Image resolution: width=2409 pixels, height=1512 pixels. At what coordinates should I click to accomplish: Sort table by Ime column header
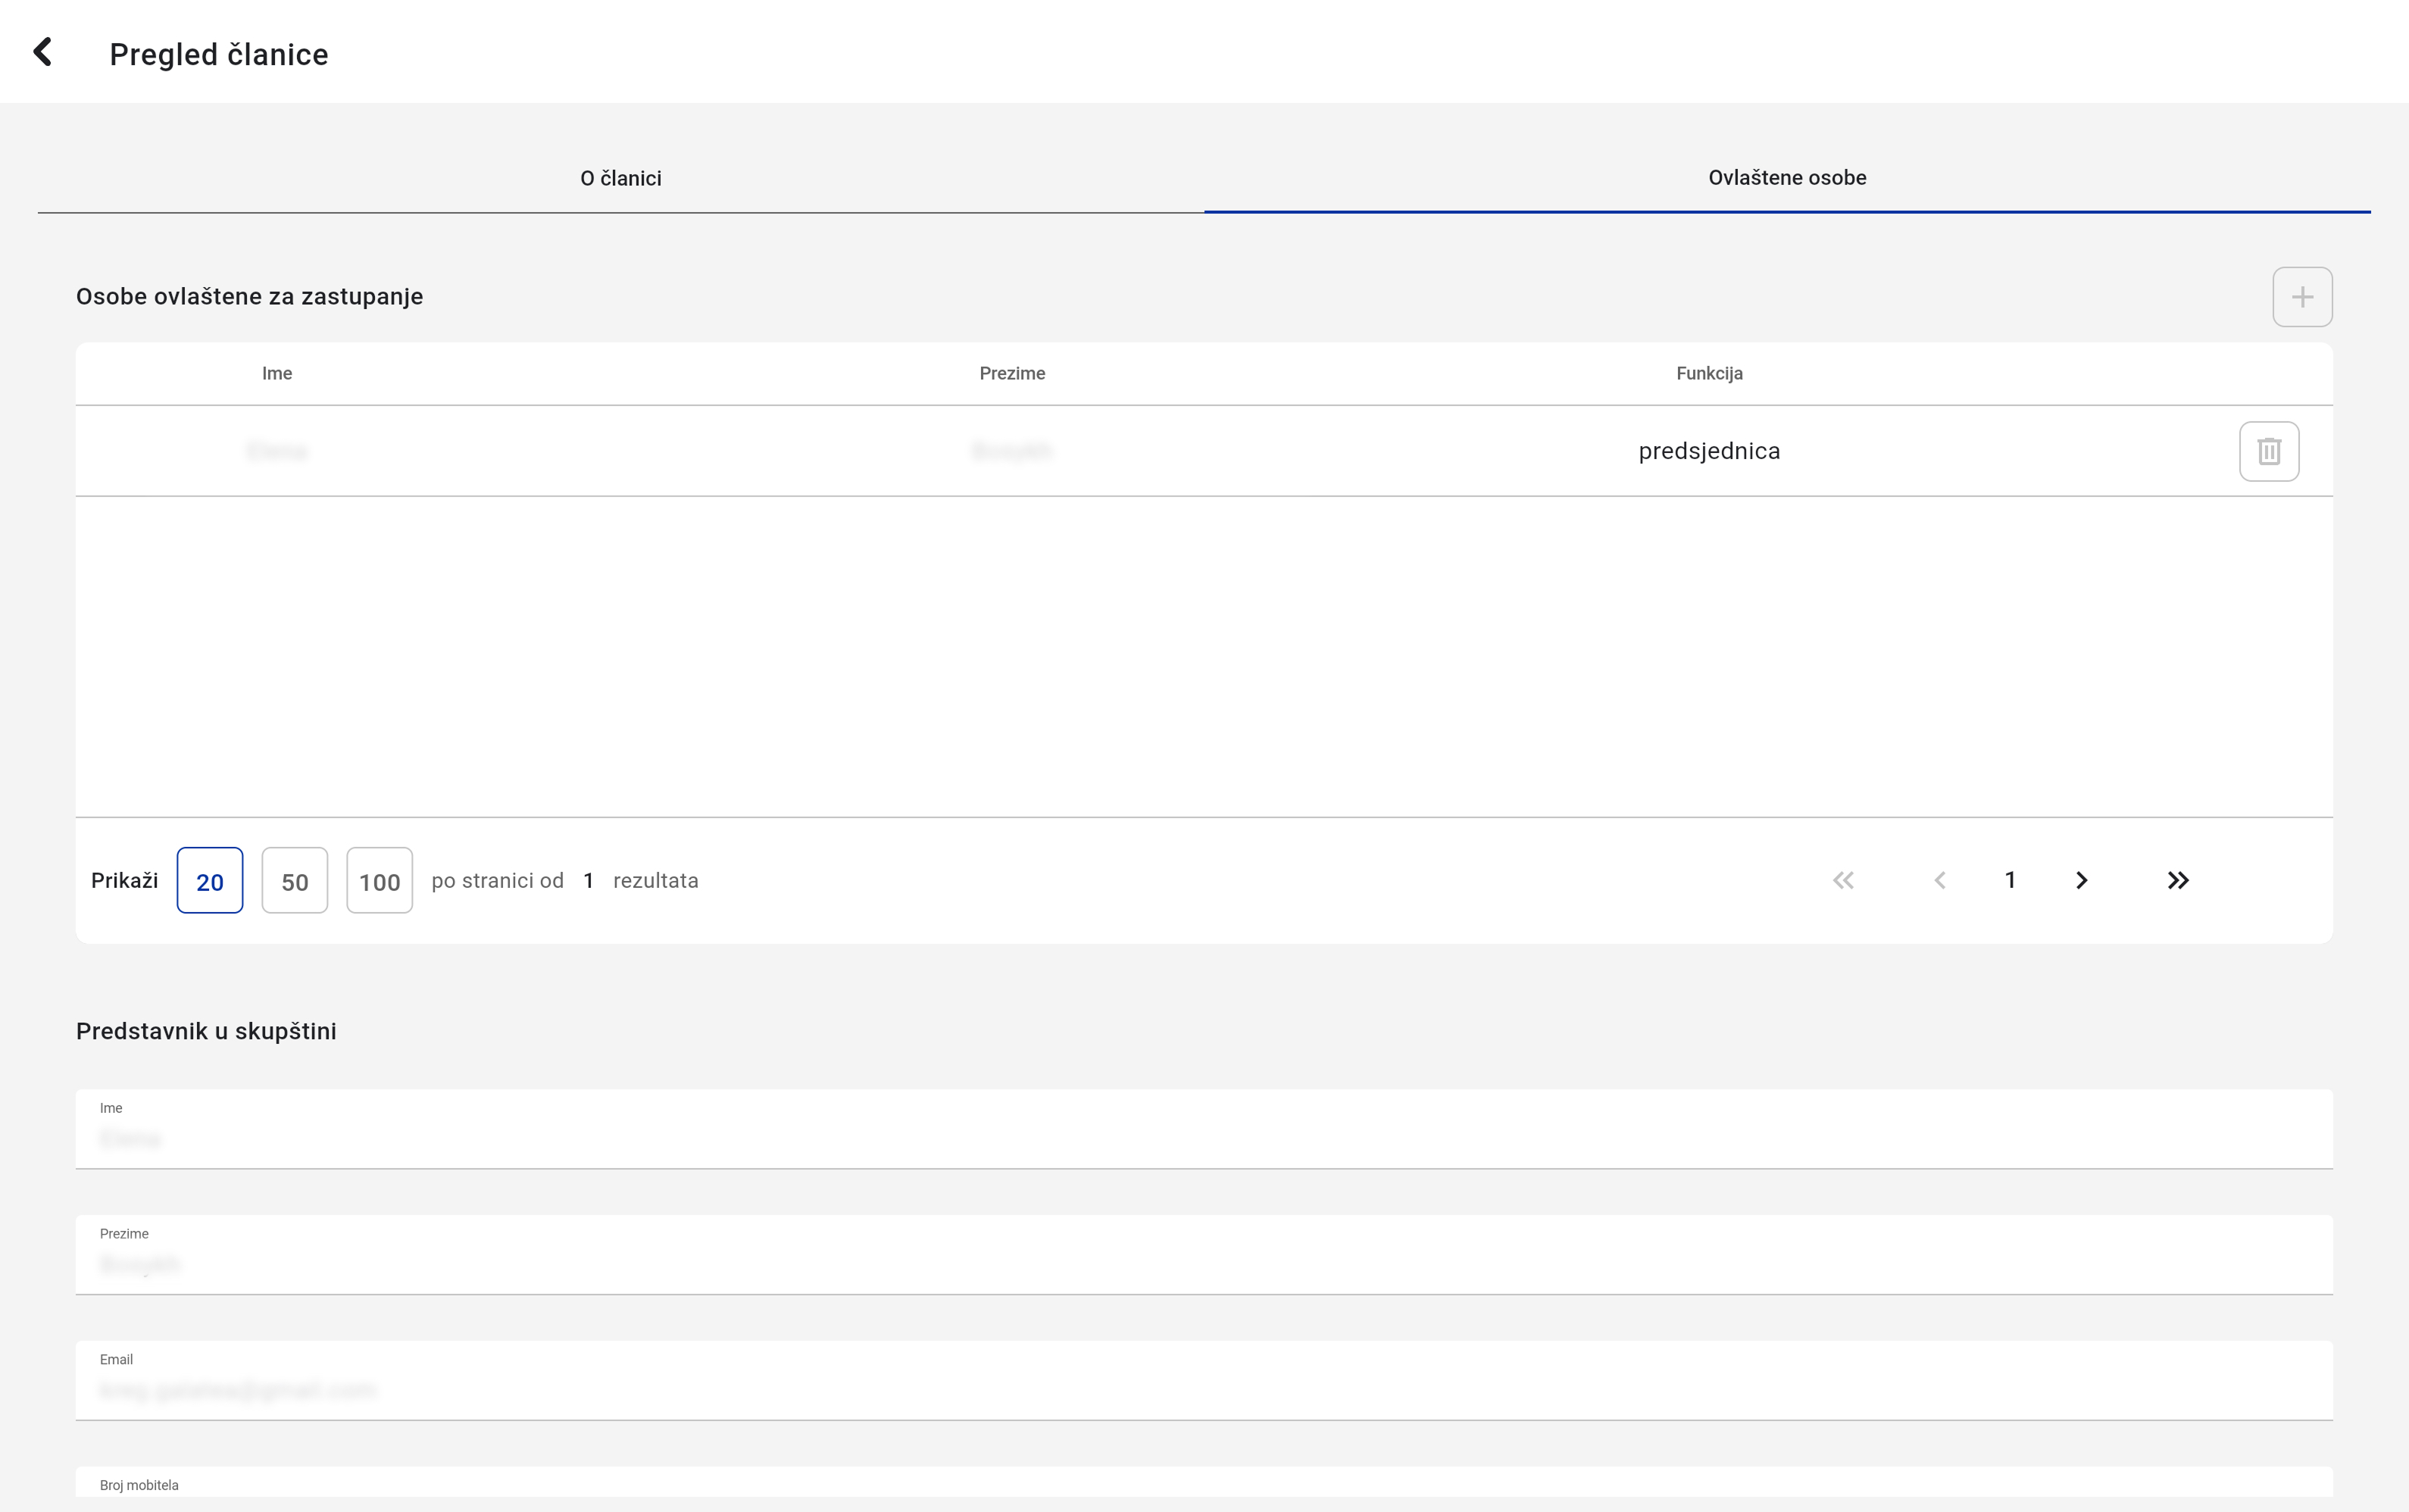coord(277,373)
